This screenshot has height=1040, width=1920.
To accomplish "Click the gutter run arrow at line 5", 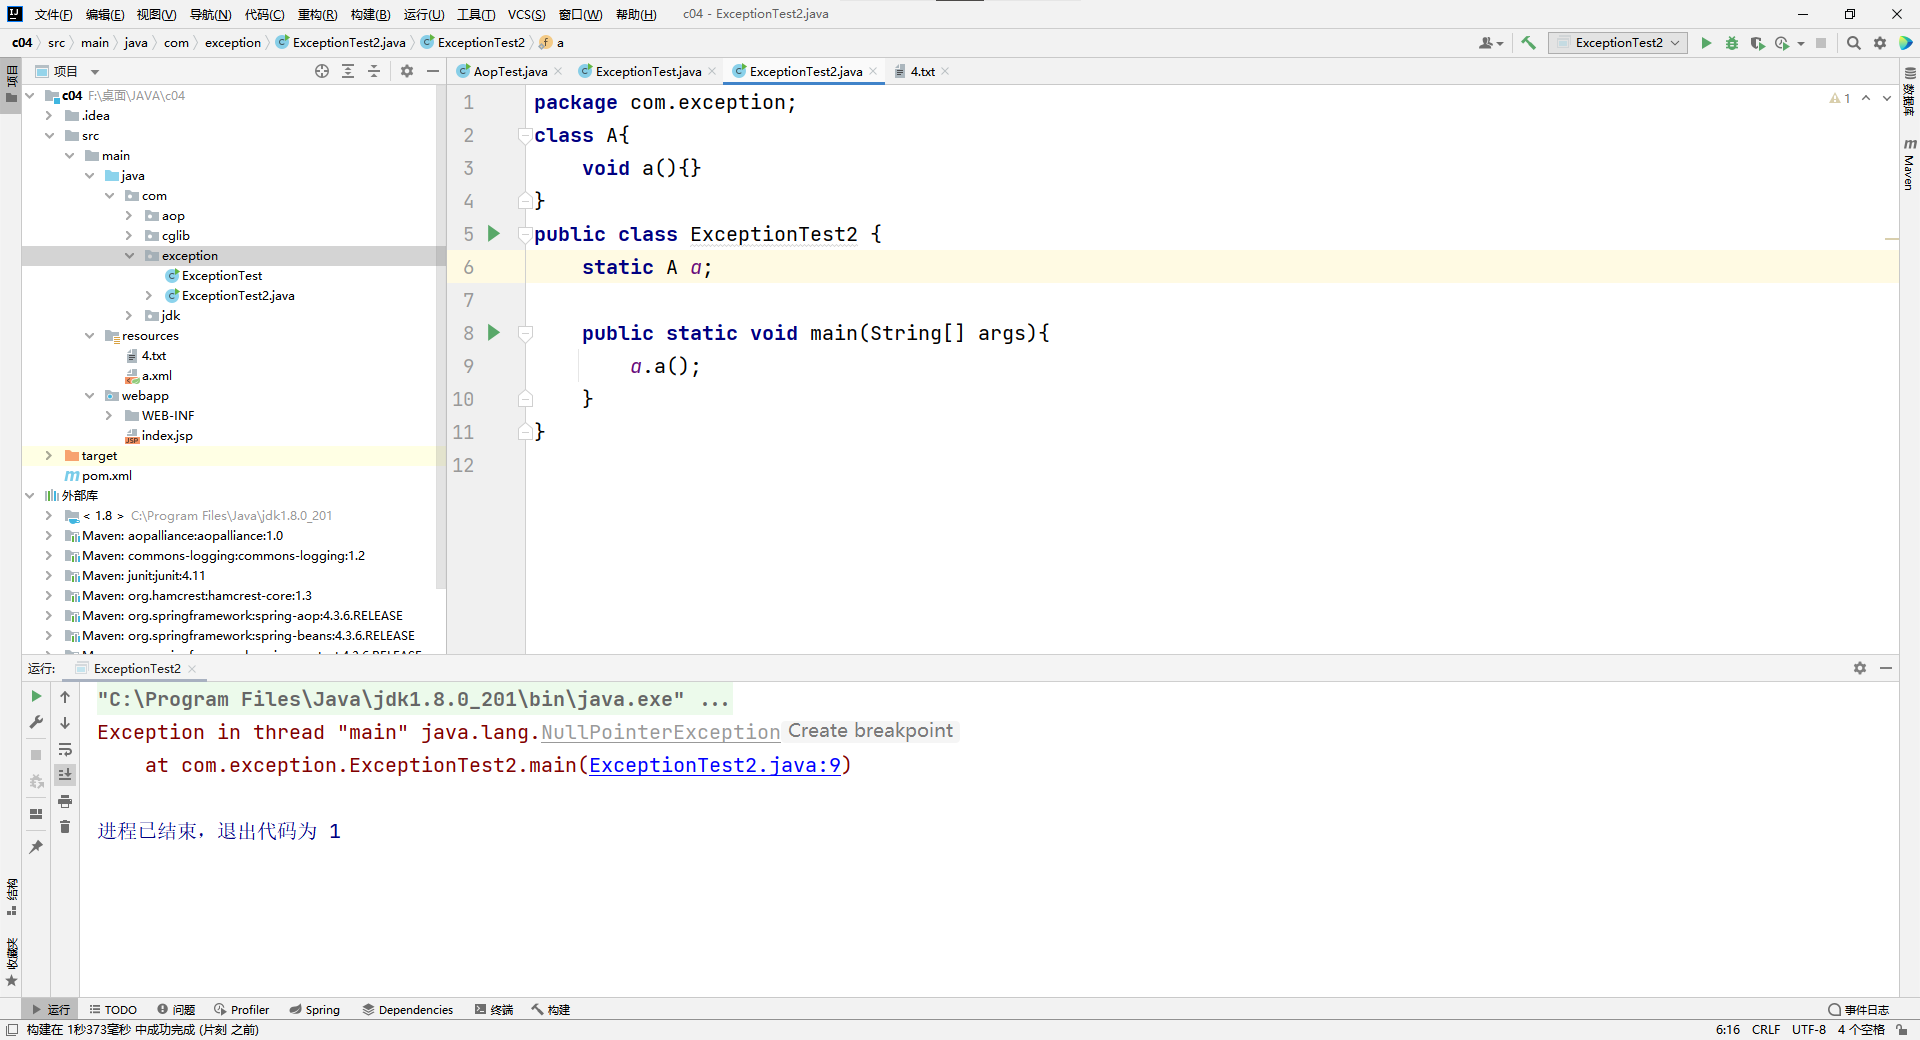I will [x=493, y=234].
